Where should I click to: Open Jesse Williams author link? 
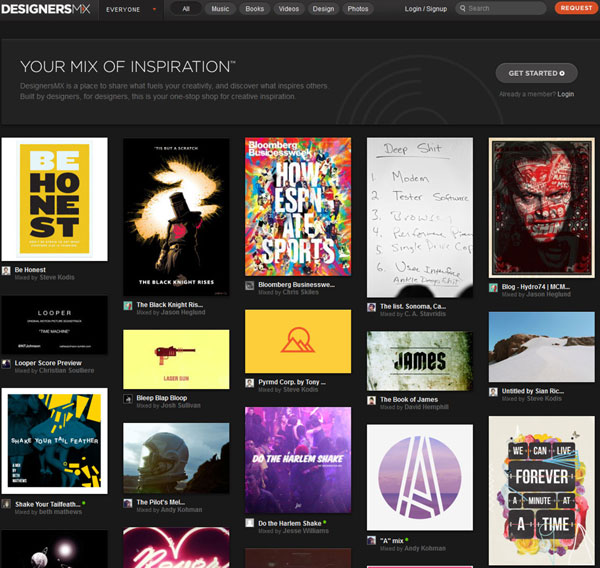(x=305, y=531)
